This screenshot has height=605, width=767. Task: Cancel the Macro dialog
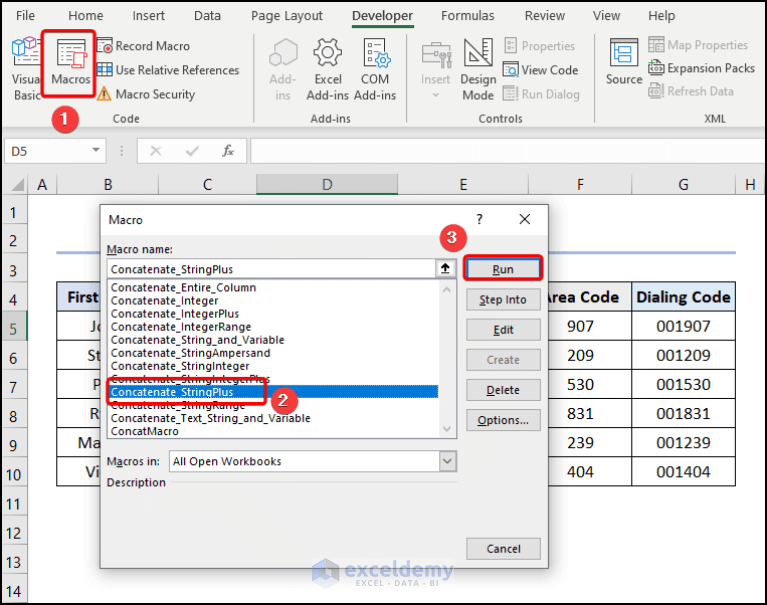pyautogui.click(x=503, y=549)
